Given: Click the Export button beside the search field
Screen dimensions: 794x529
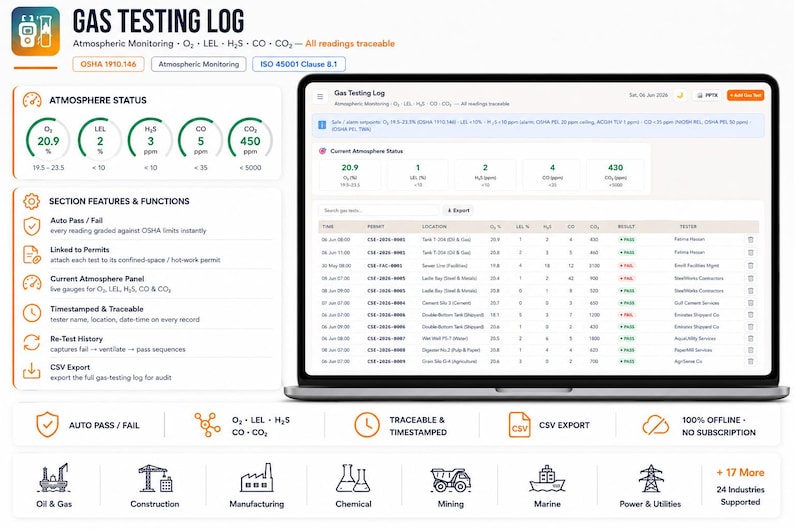Looking at the screenshot, I should pyautogui.click(x=458, y=210).
